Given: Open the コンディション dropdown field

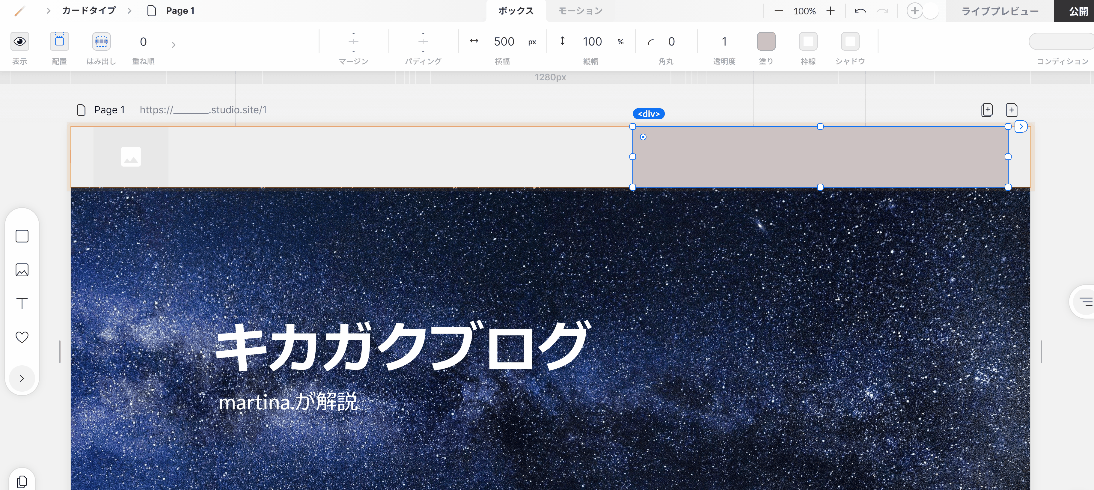Looking at the screenshot, I should pyautogui.click(x=1061, y=42).
